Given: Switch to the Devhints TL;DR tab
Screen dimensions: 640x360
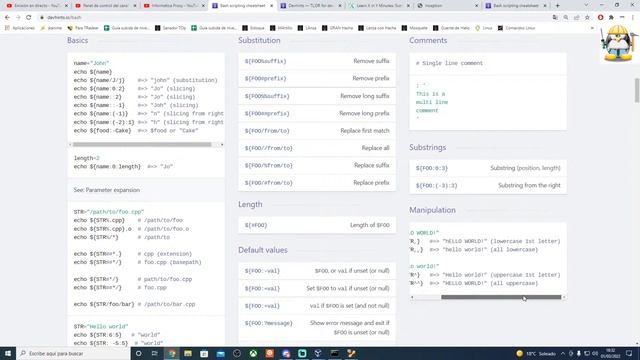Looking at the screenshot, I should [x=311, y=6].
